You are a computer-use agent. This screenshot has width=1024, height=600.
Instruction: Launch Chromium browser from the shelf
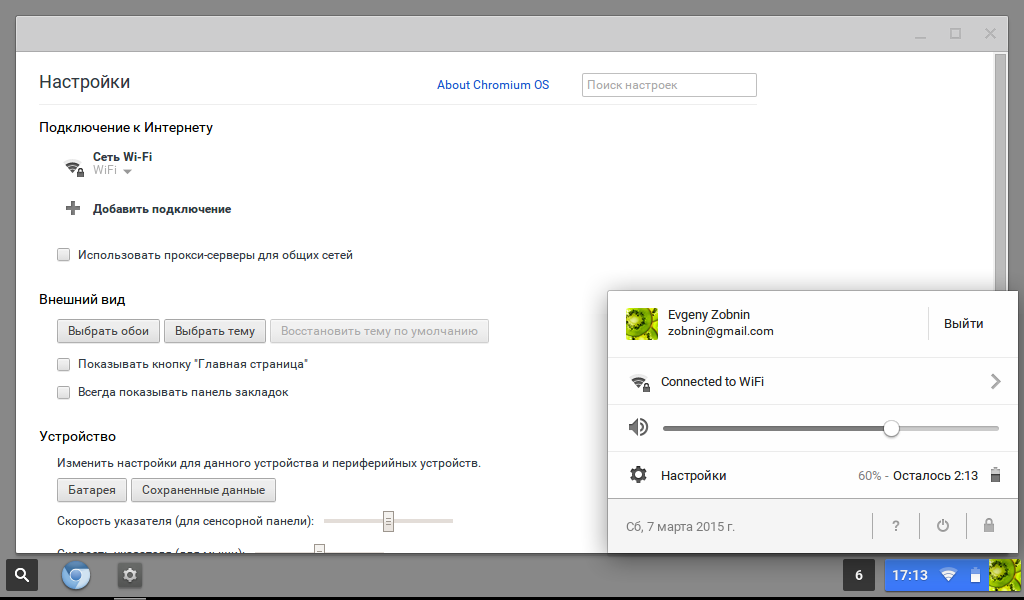[x=76, y=575]
